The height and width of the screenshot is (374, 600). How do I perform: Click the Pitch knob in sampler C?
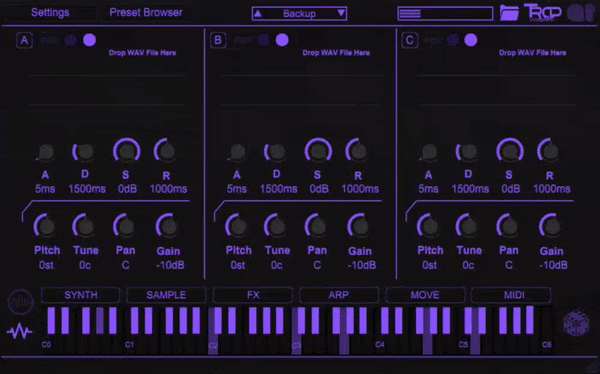point(430,226)
